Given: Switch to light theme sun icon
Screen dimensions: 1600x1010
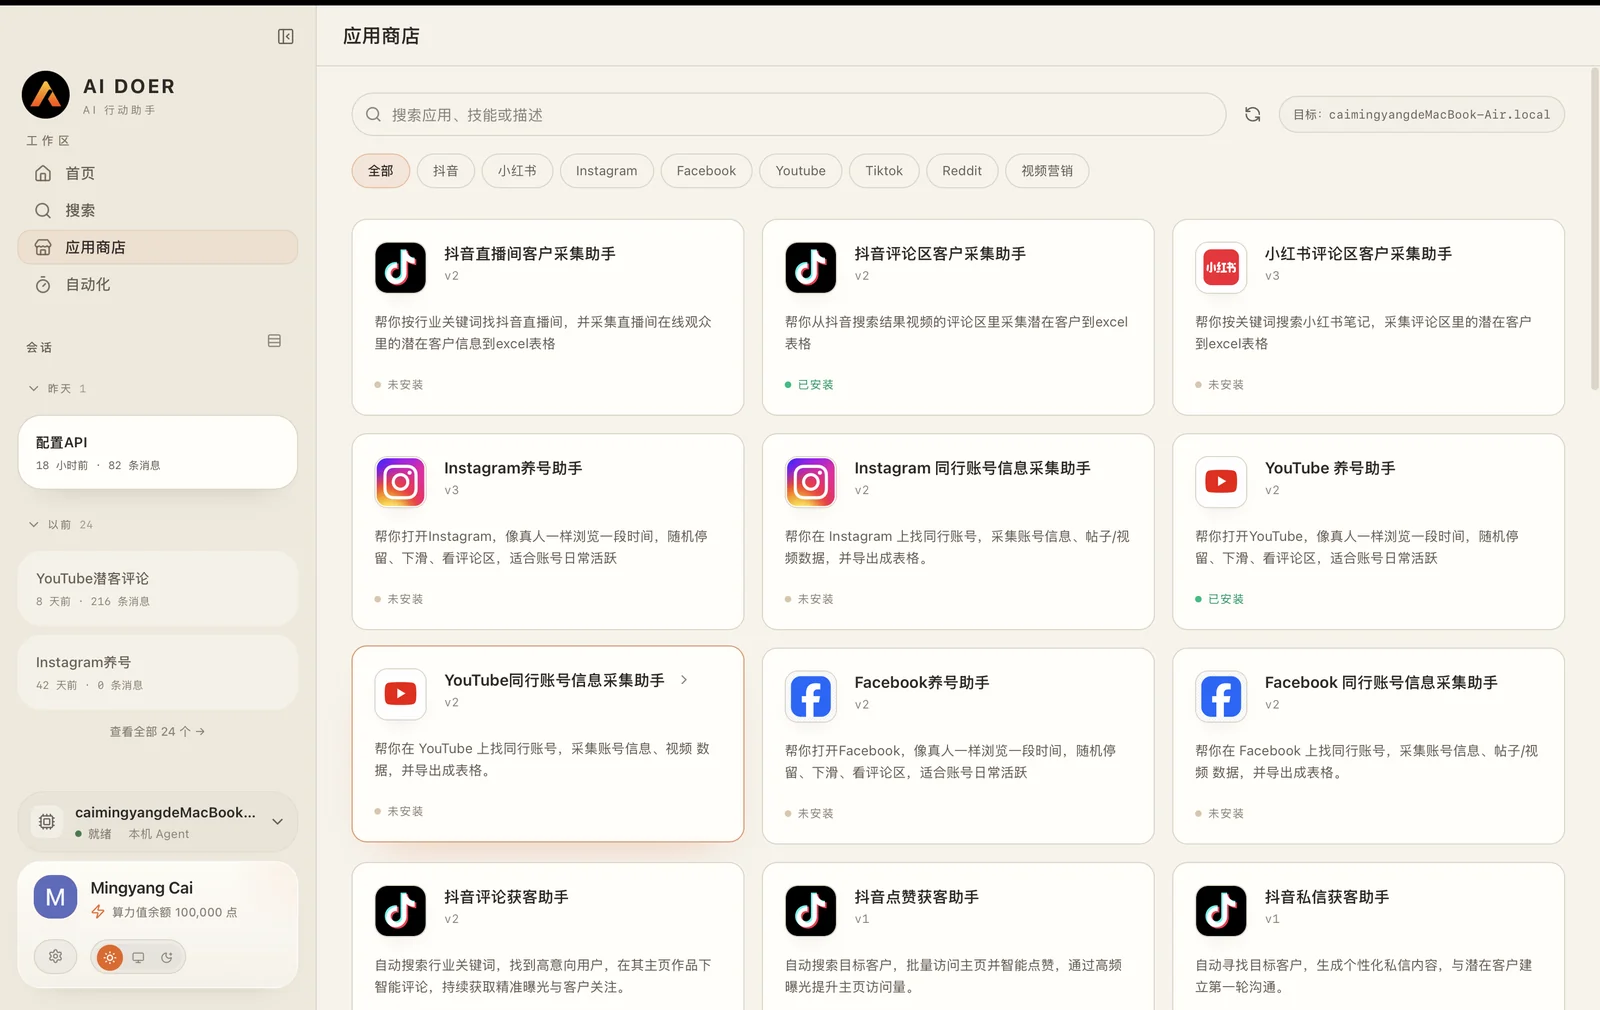Looking at the screenshot, I should (110, 957).
